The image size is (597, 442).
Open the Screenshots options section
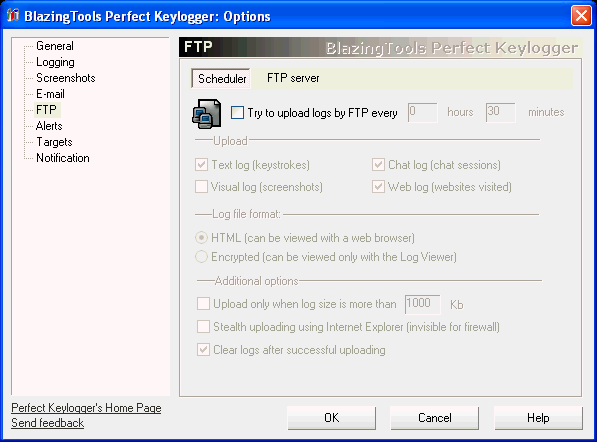65,78
